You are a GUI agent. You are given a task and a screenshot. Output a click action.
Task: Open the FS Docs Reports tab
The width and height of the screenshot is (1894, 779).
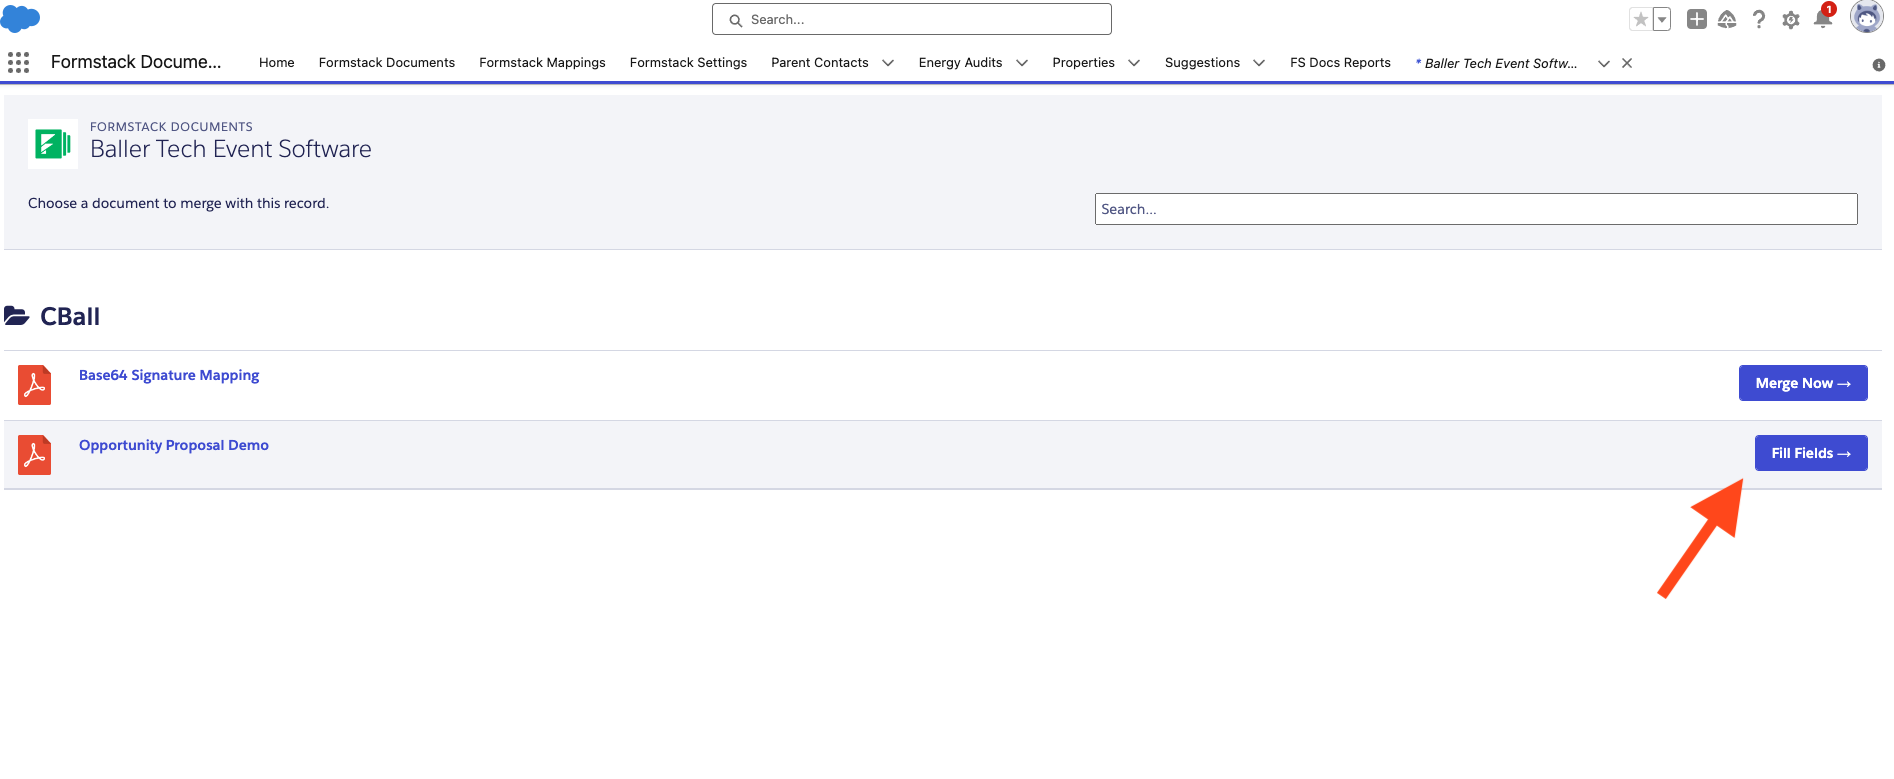click(x=1340, y=62)
